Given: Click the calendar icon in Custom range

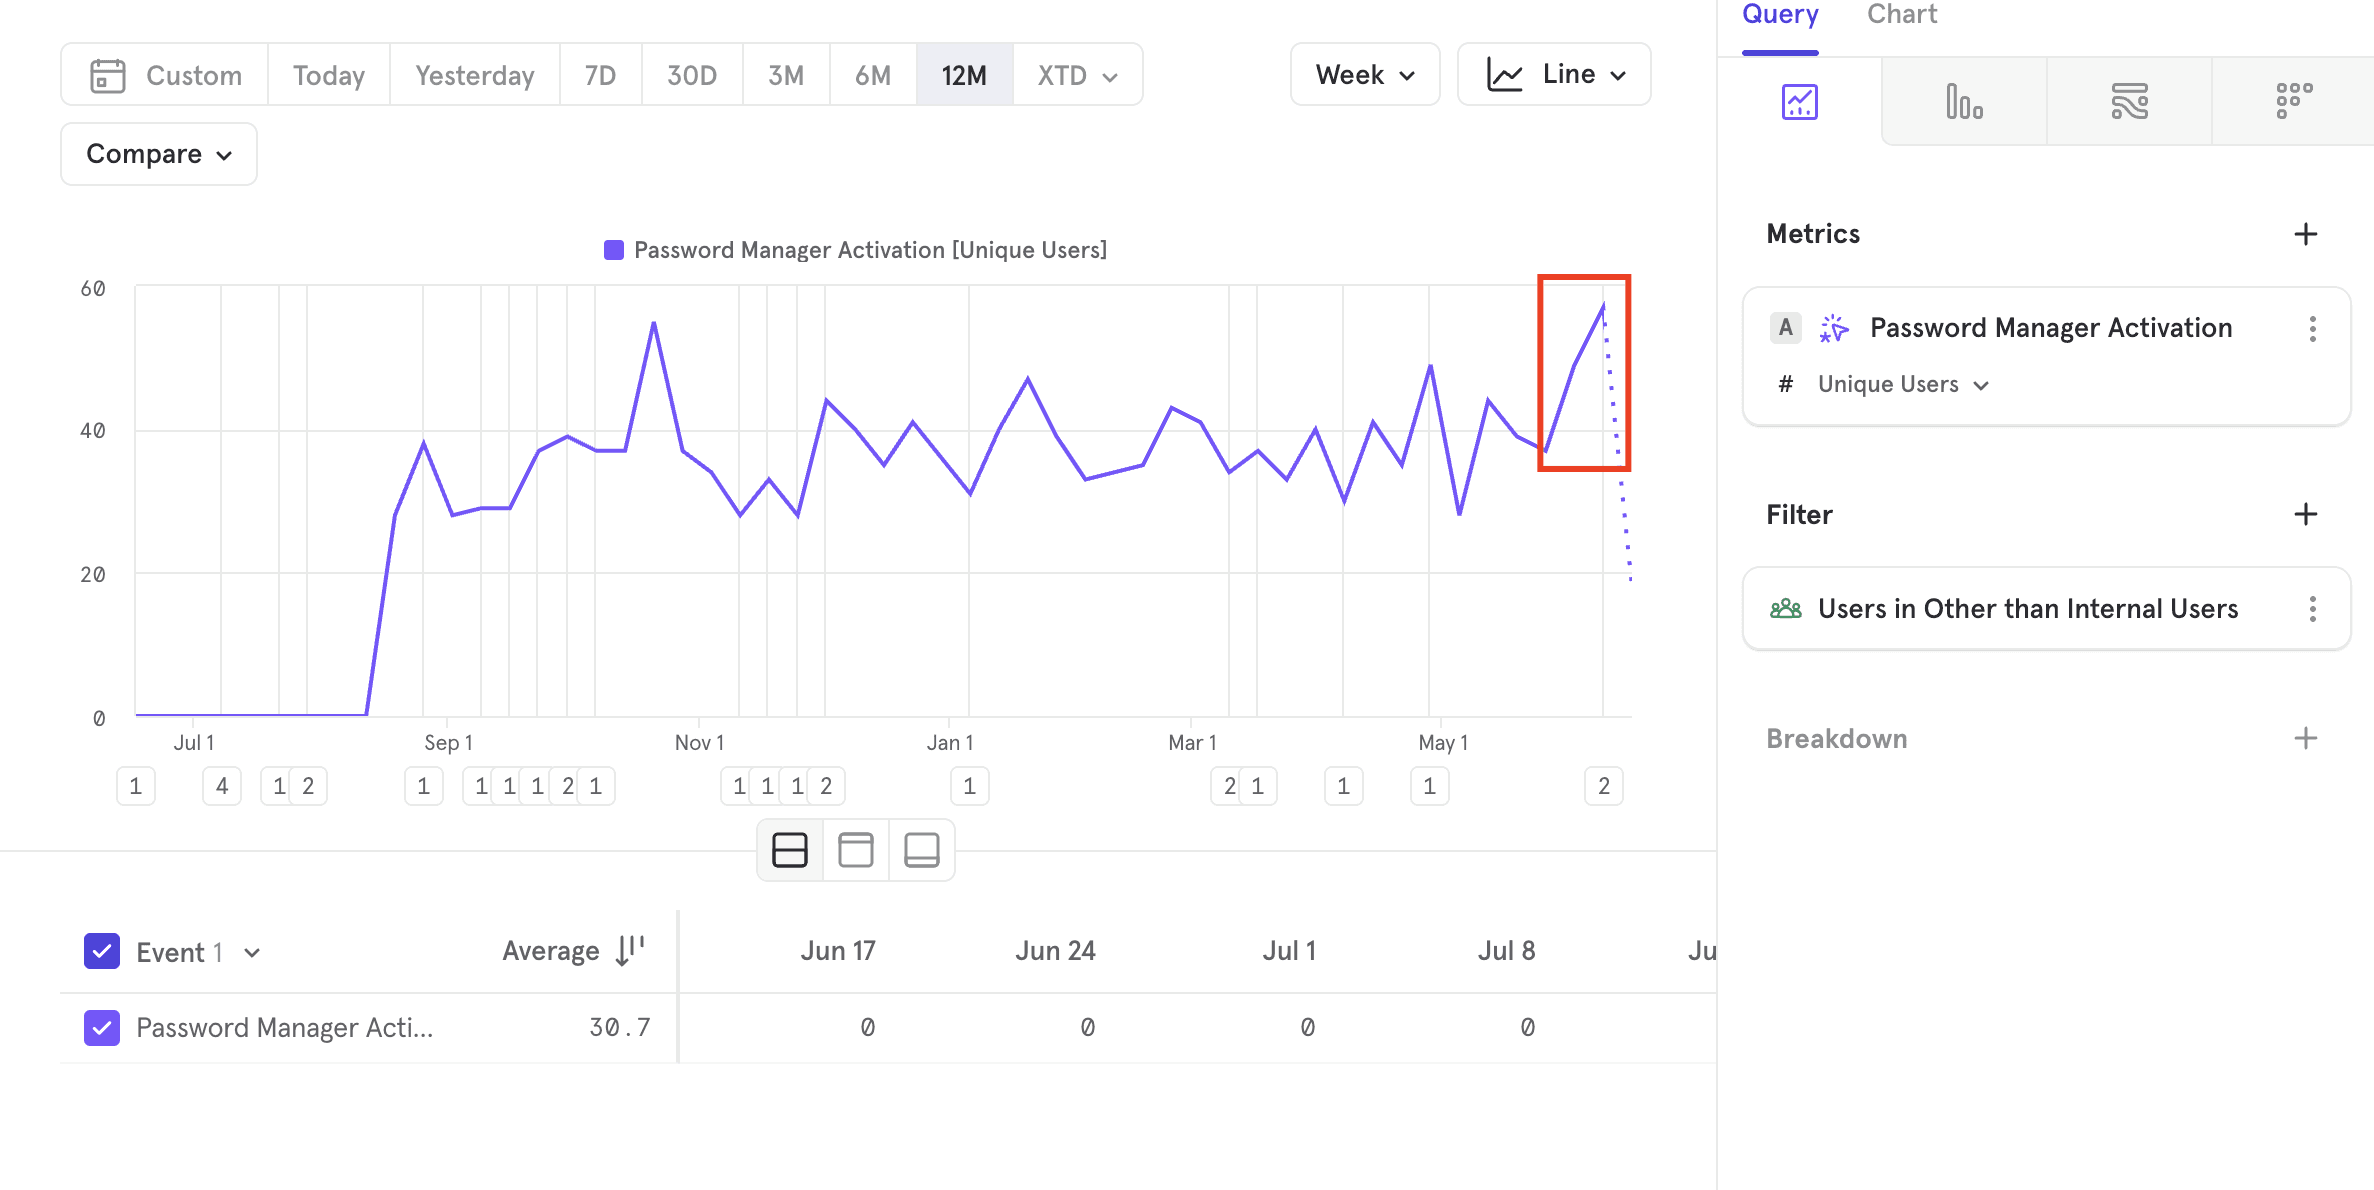Looking at the screenshot, I should (x=108, y=76).
